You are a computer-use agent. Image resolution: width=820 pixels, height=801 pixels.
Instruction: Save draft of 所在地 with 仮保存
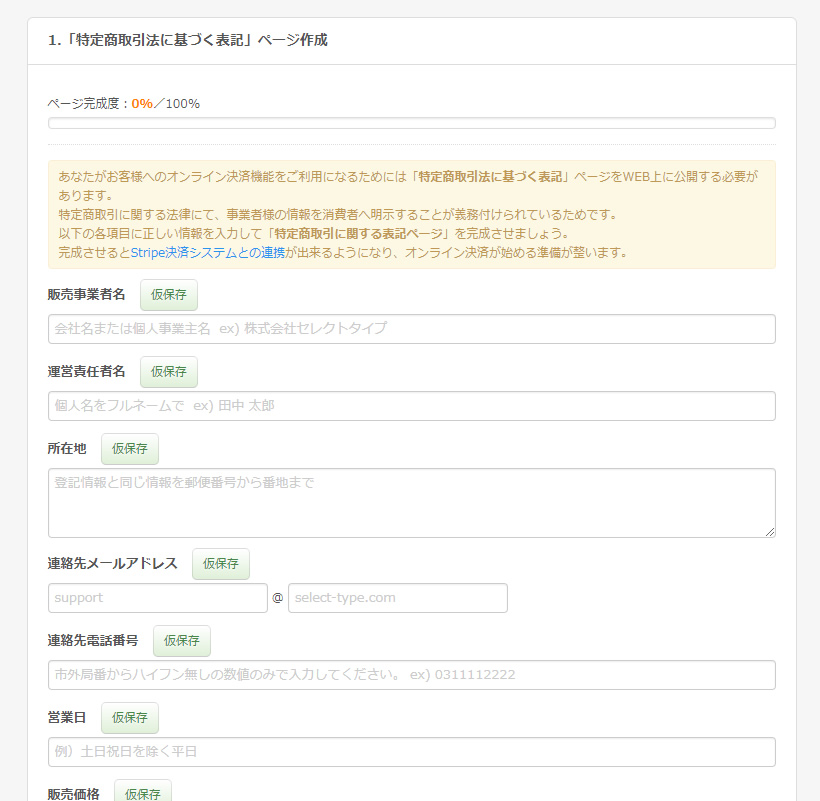click(129, 449)
